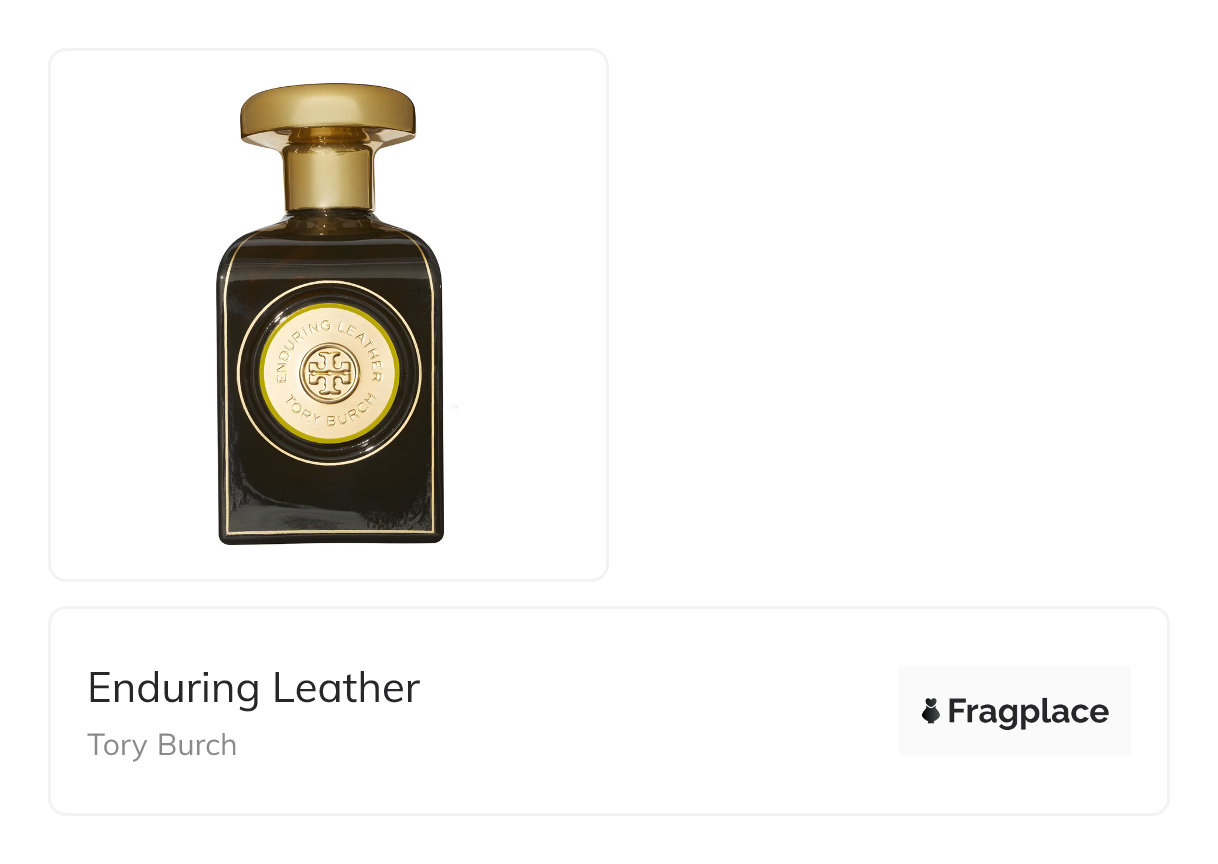This screenshot has width=1218, height=864.
Task: Click the Fragplace perfume bottle icon
Action: [x=931, y=711]
